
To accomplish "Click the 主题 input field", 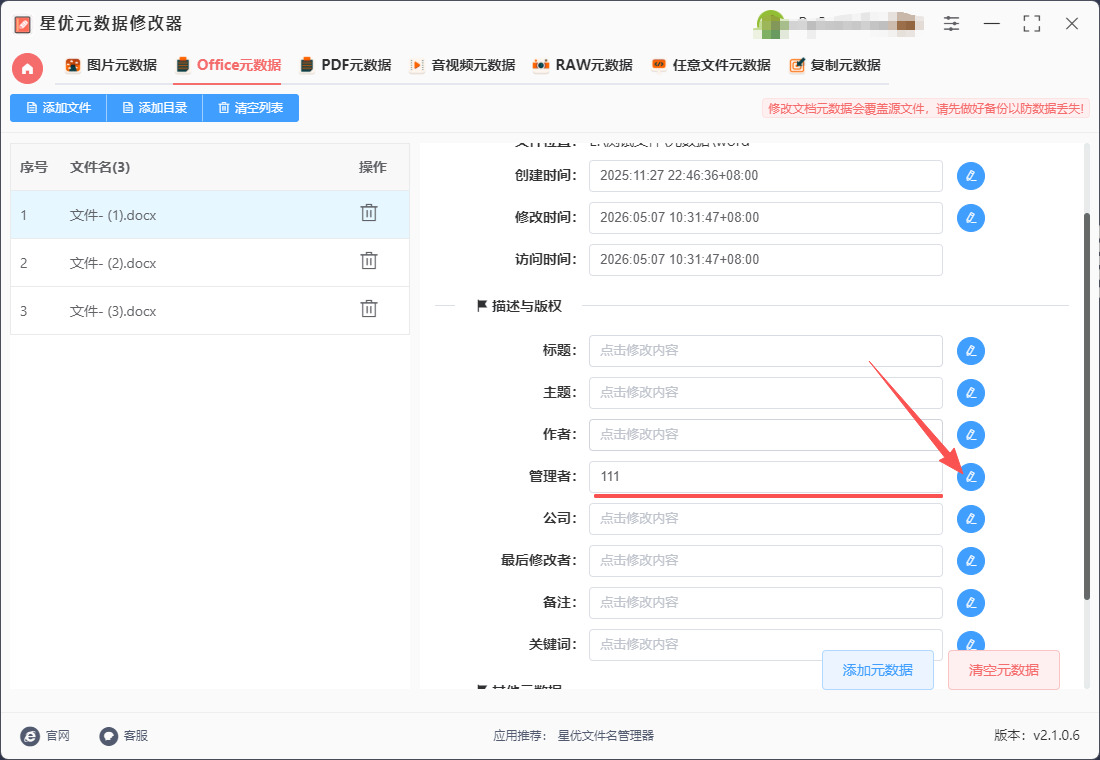I will click(765, 392).
